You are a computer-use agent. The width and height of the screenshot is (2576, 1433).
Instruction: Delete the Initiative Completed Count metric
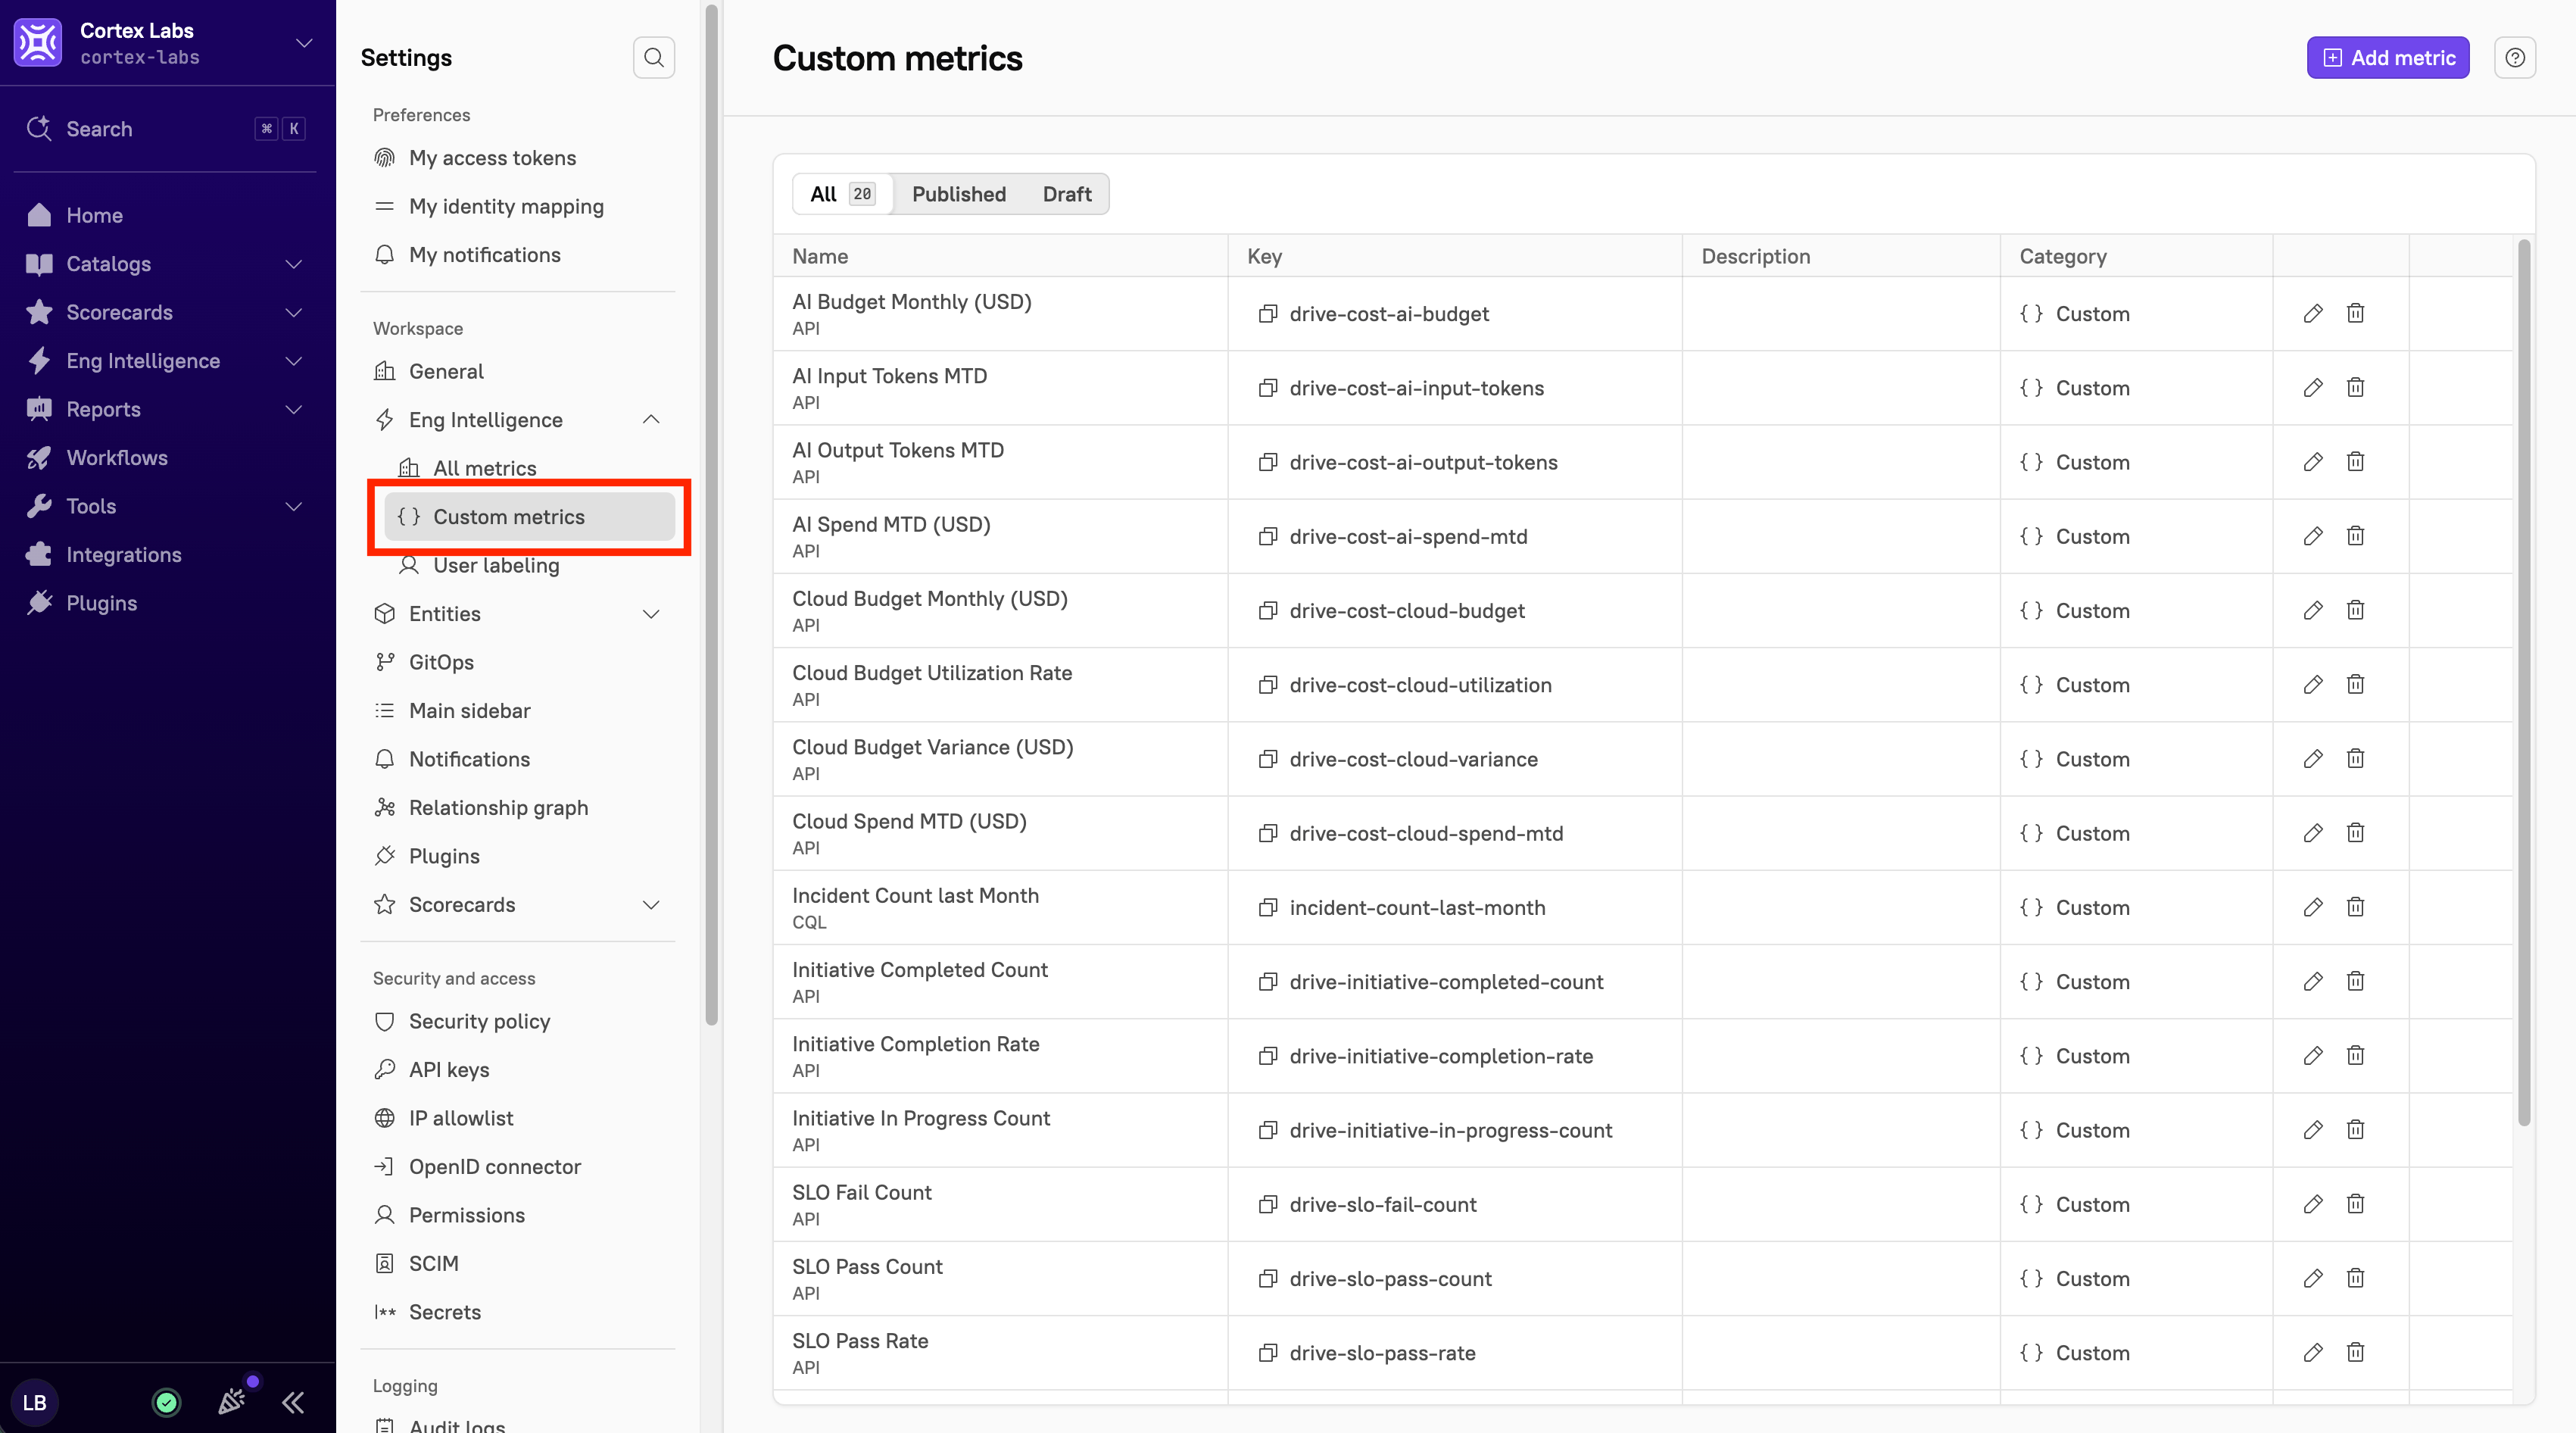(x=2356, y=982)
